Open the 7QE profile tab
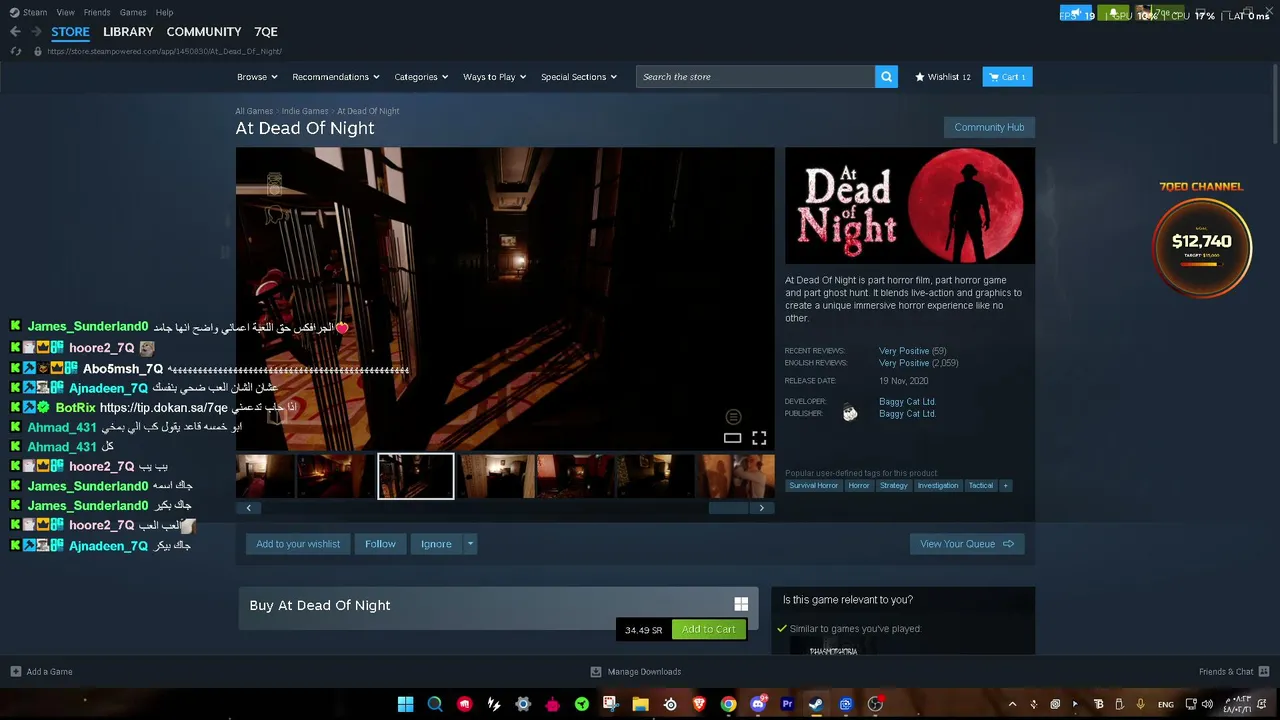The image size is (1280, 720). 266,32
